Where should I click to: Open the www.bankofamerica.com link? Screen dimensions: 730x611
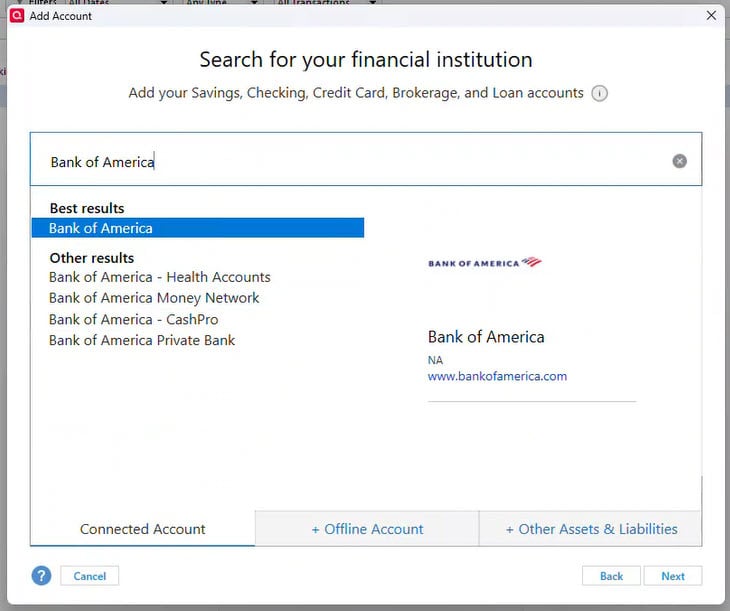coord(497,376)
